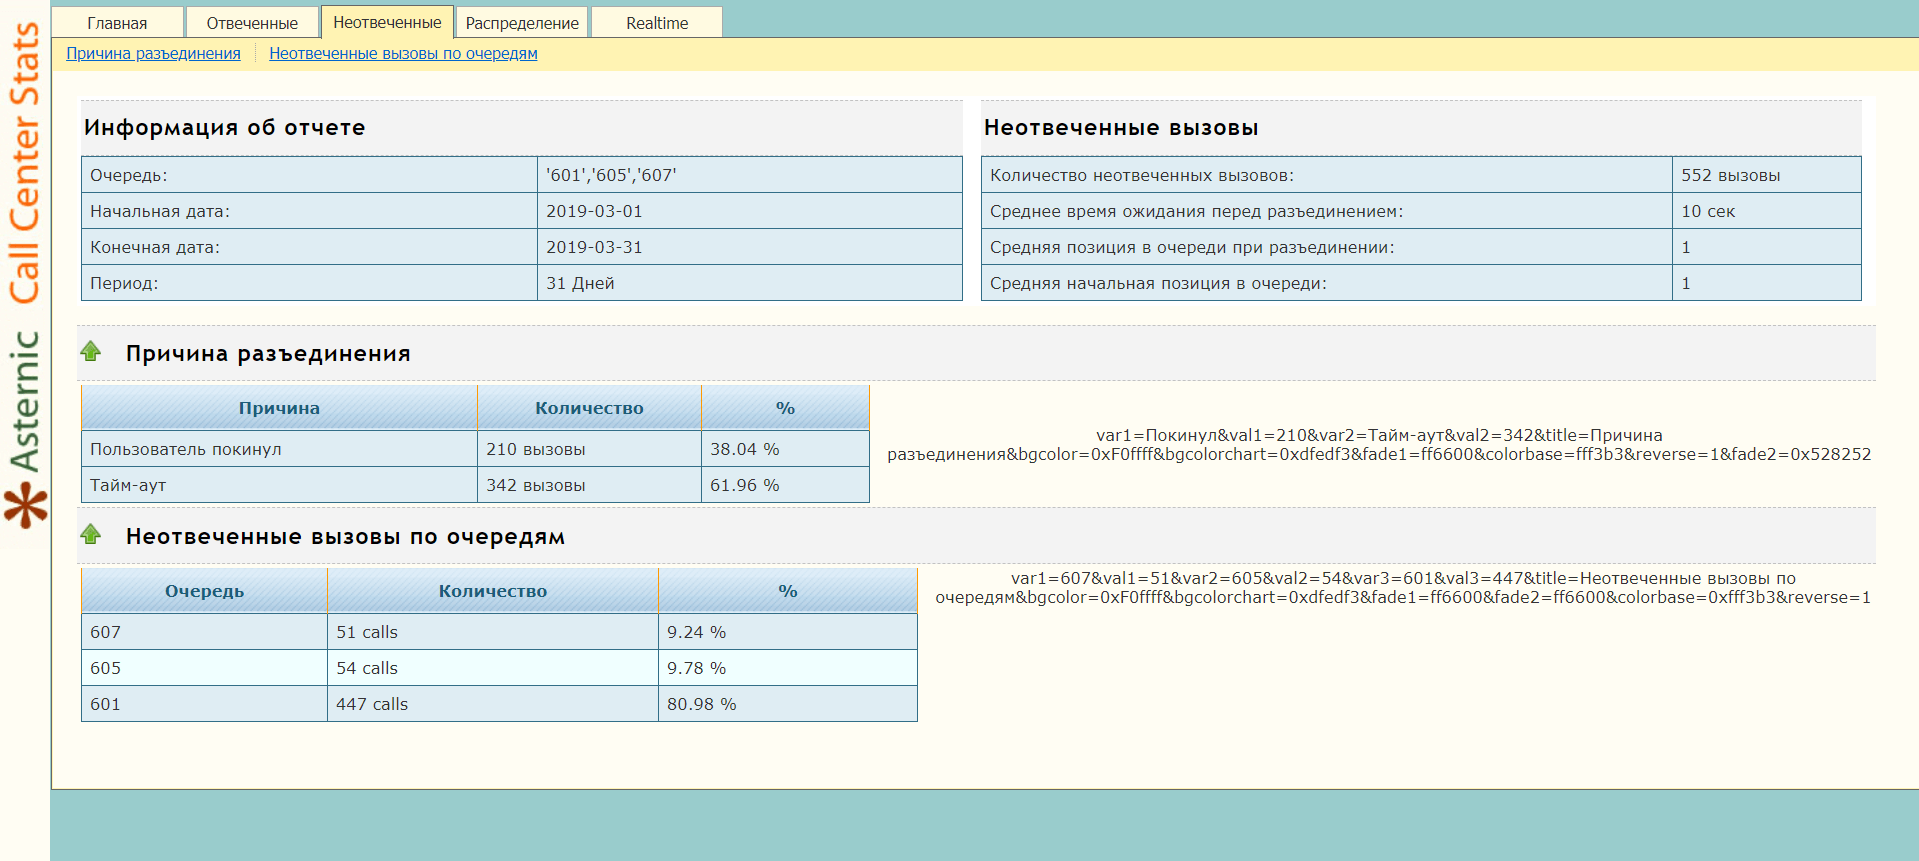This screenshot has width=1919, height=861.
Task: Click the 38.04 % value
Action: 745,449
